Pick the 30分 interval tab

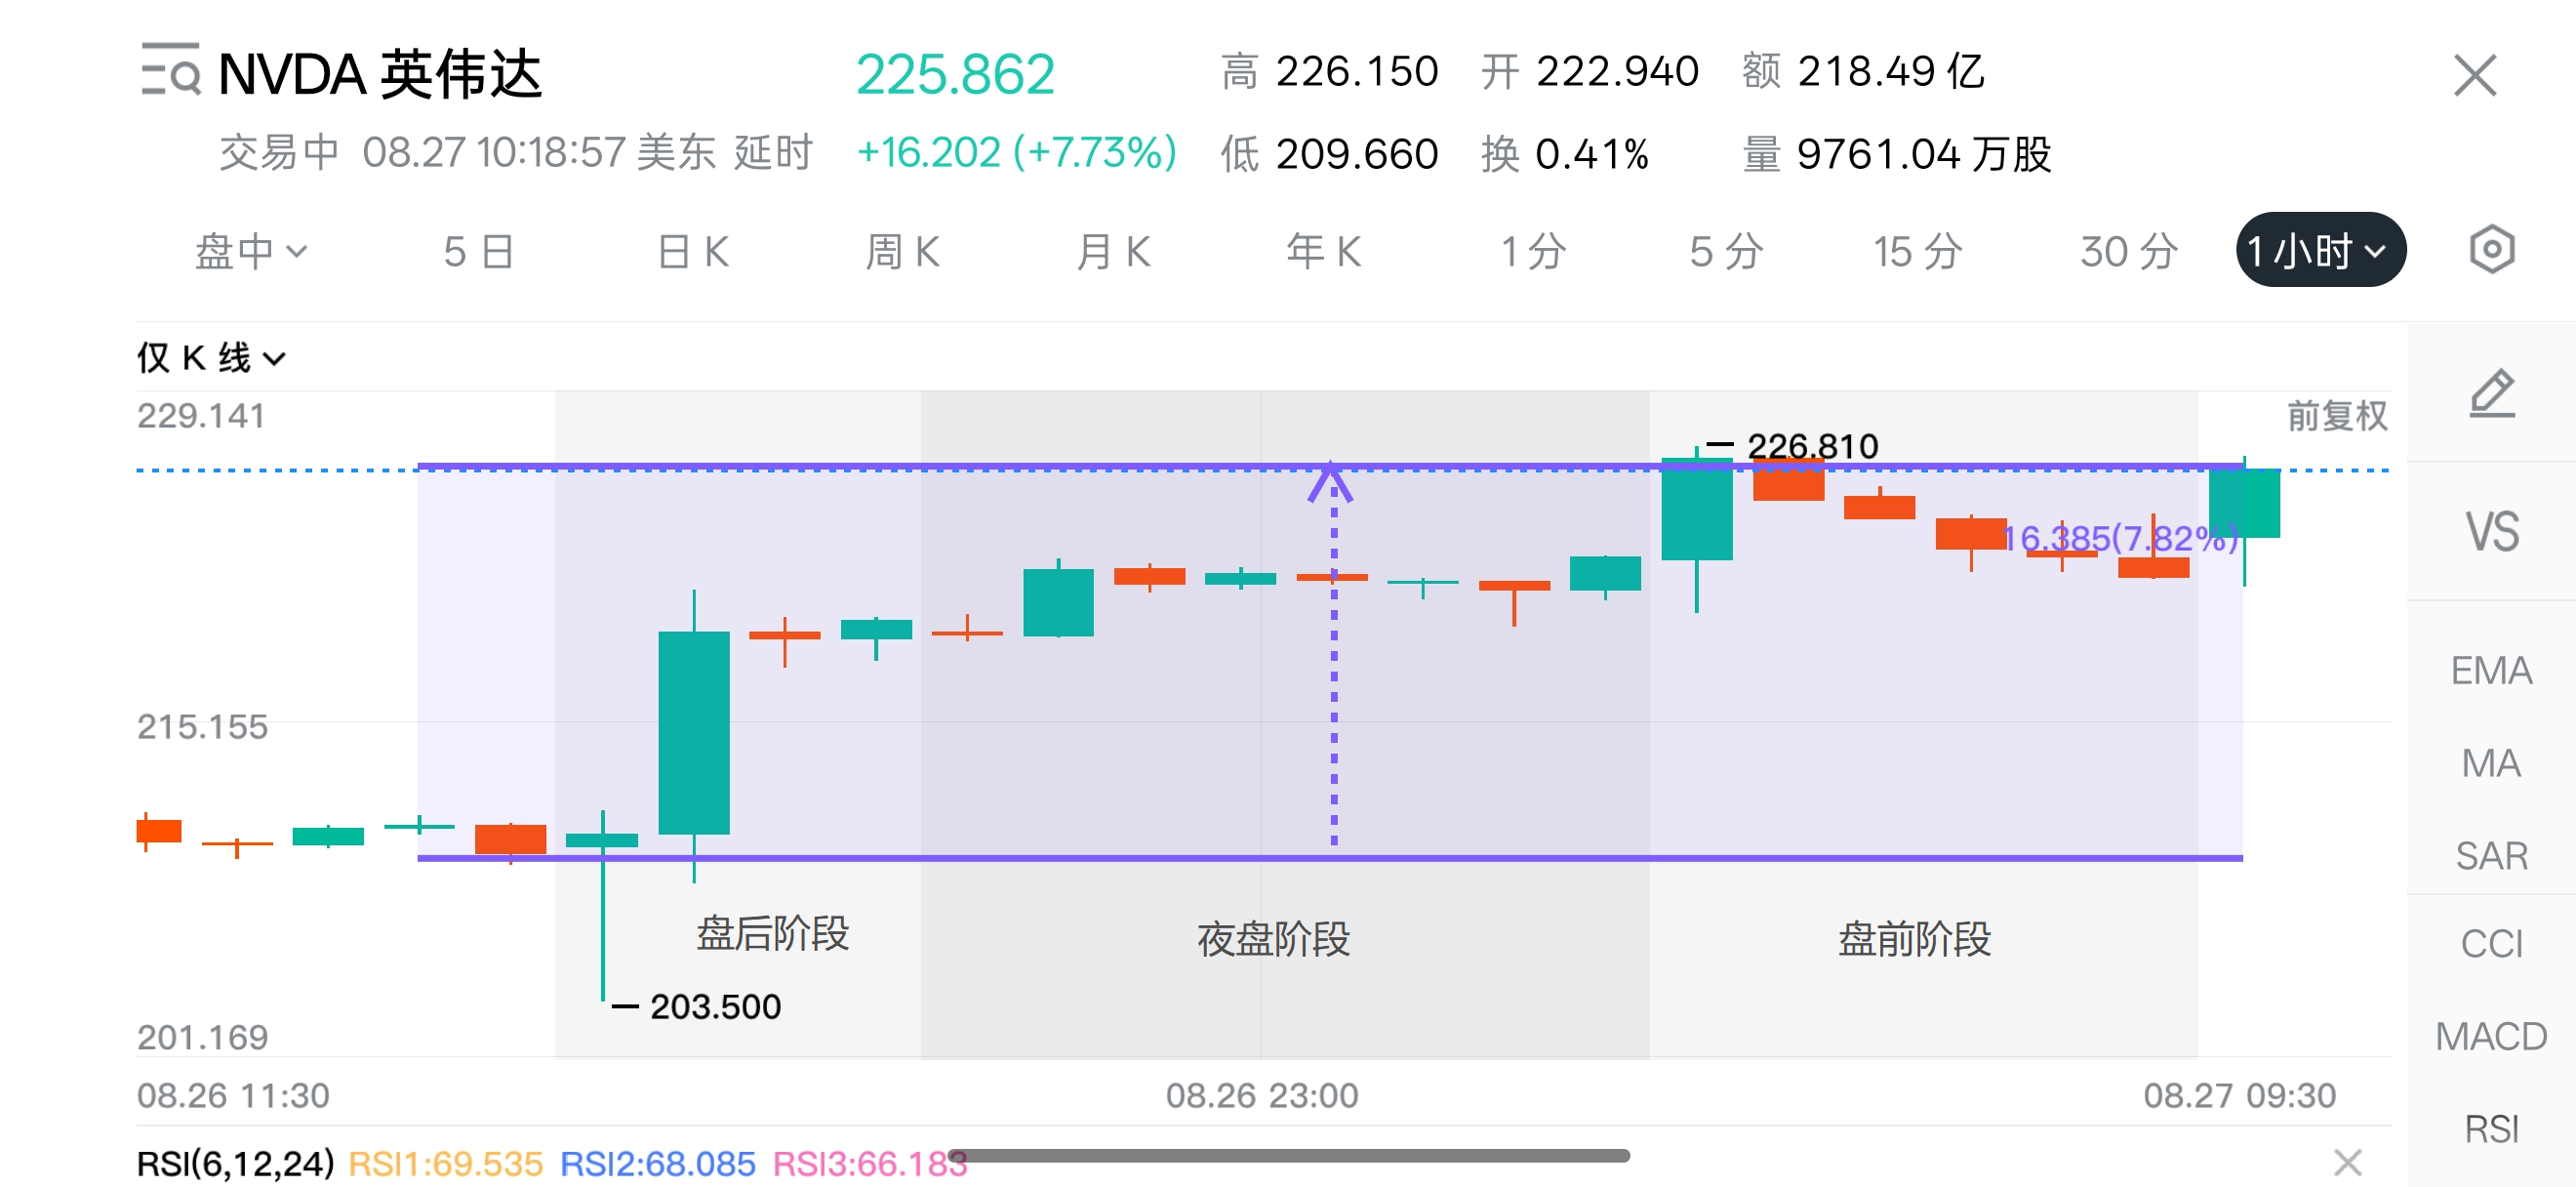pos(2129,251)
